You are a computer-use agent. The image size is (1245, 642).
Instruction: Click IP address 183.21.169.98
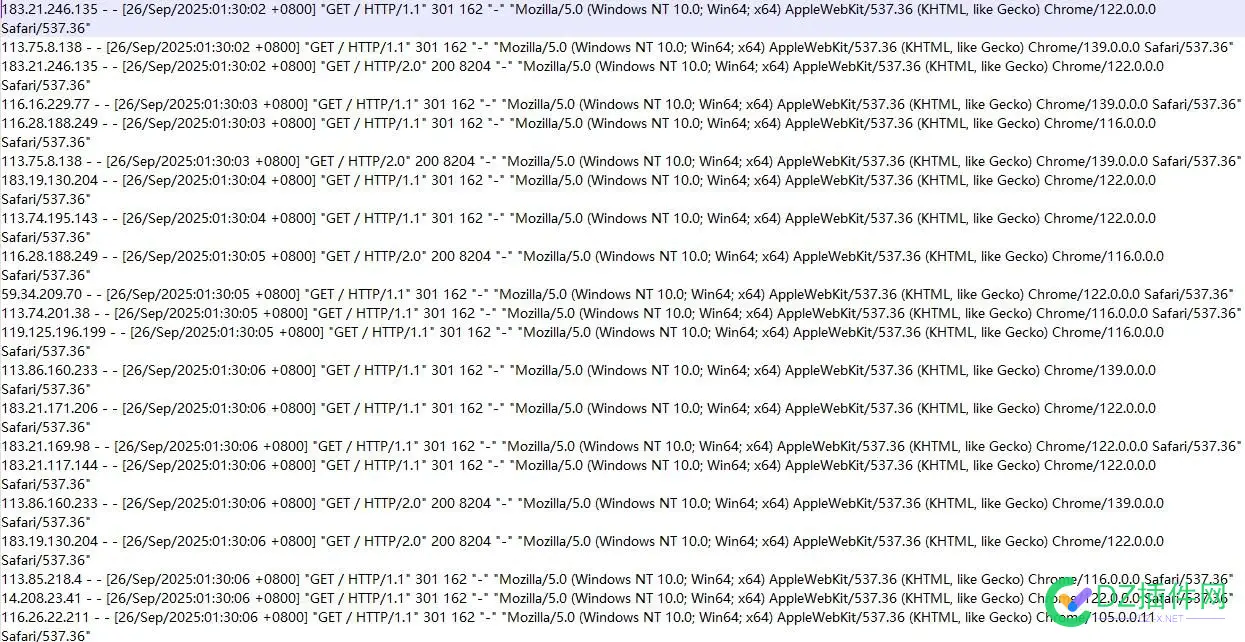pyautogui.click(x=46, y=446)
